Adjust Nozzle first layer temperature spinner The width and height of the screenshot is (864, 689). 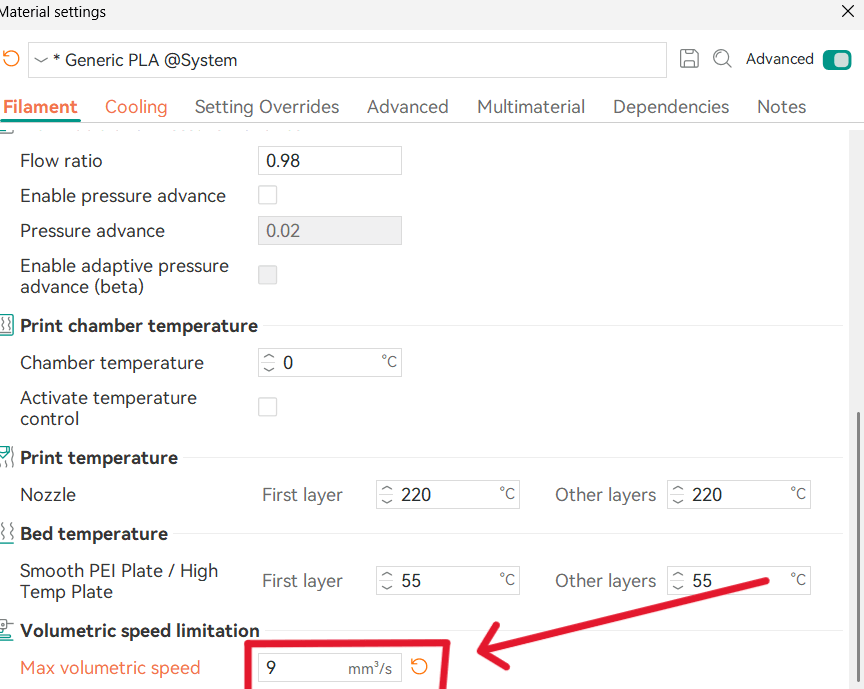(x=386, y=494)
